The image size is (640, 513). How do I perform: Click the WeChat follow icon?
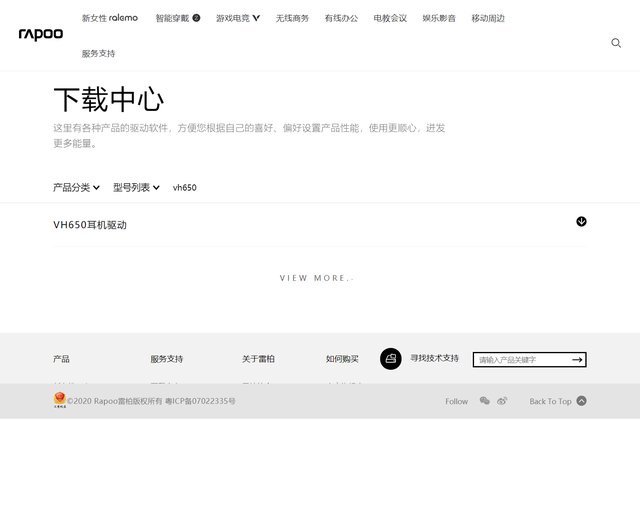tap(484, 401)
